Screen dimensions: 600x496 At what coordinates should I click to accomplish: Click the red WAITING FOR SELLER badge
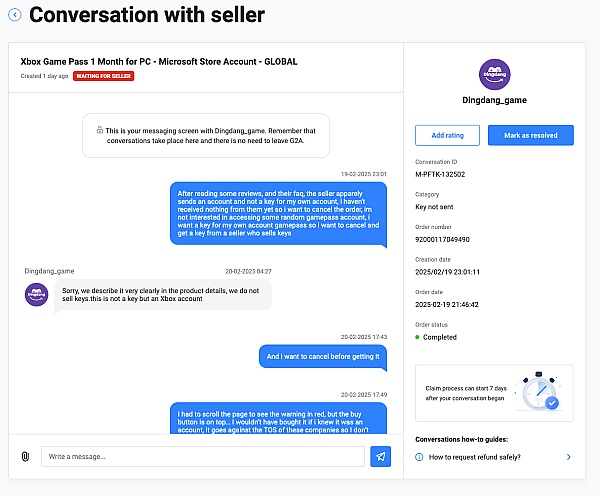(103, 76)
